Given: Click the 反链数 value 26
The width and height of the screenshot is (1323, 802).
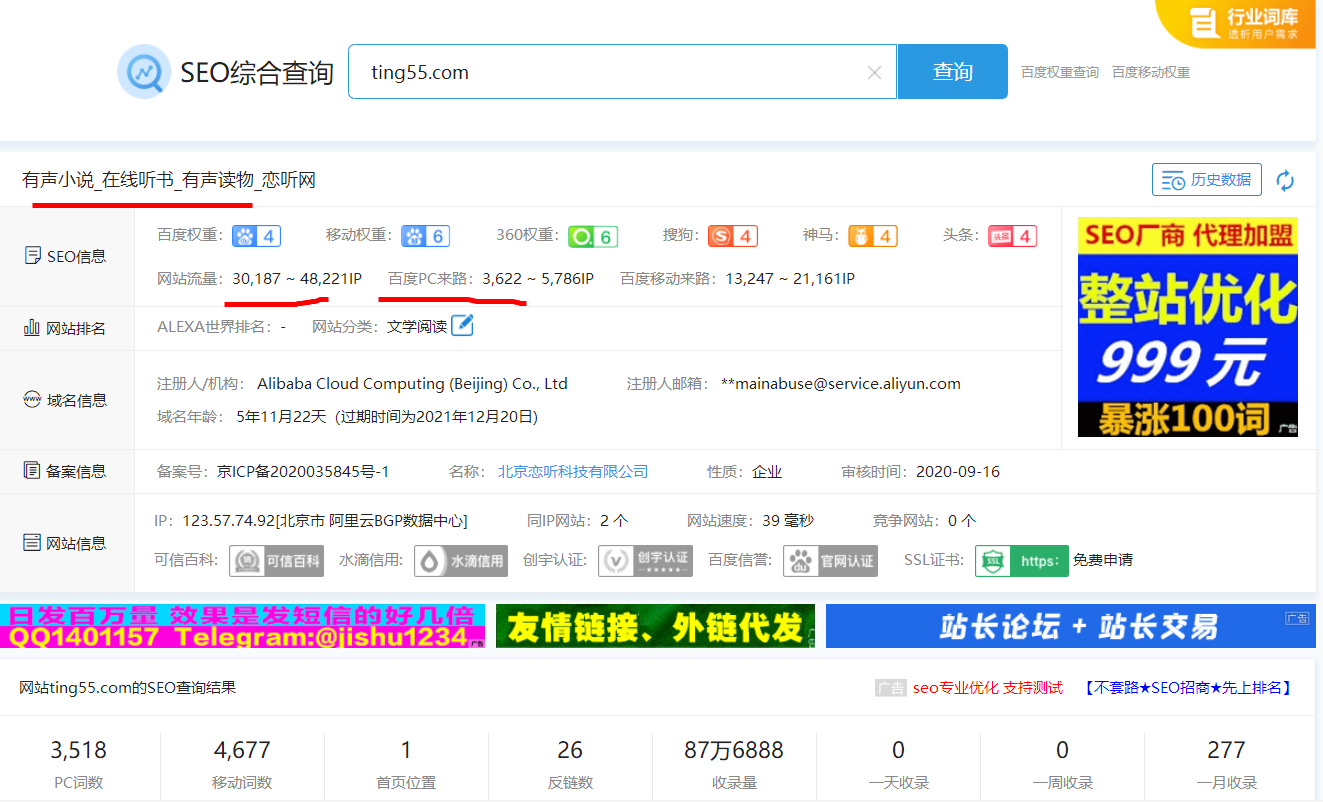Looking at the screenshot, I should 570,750.
